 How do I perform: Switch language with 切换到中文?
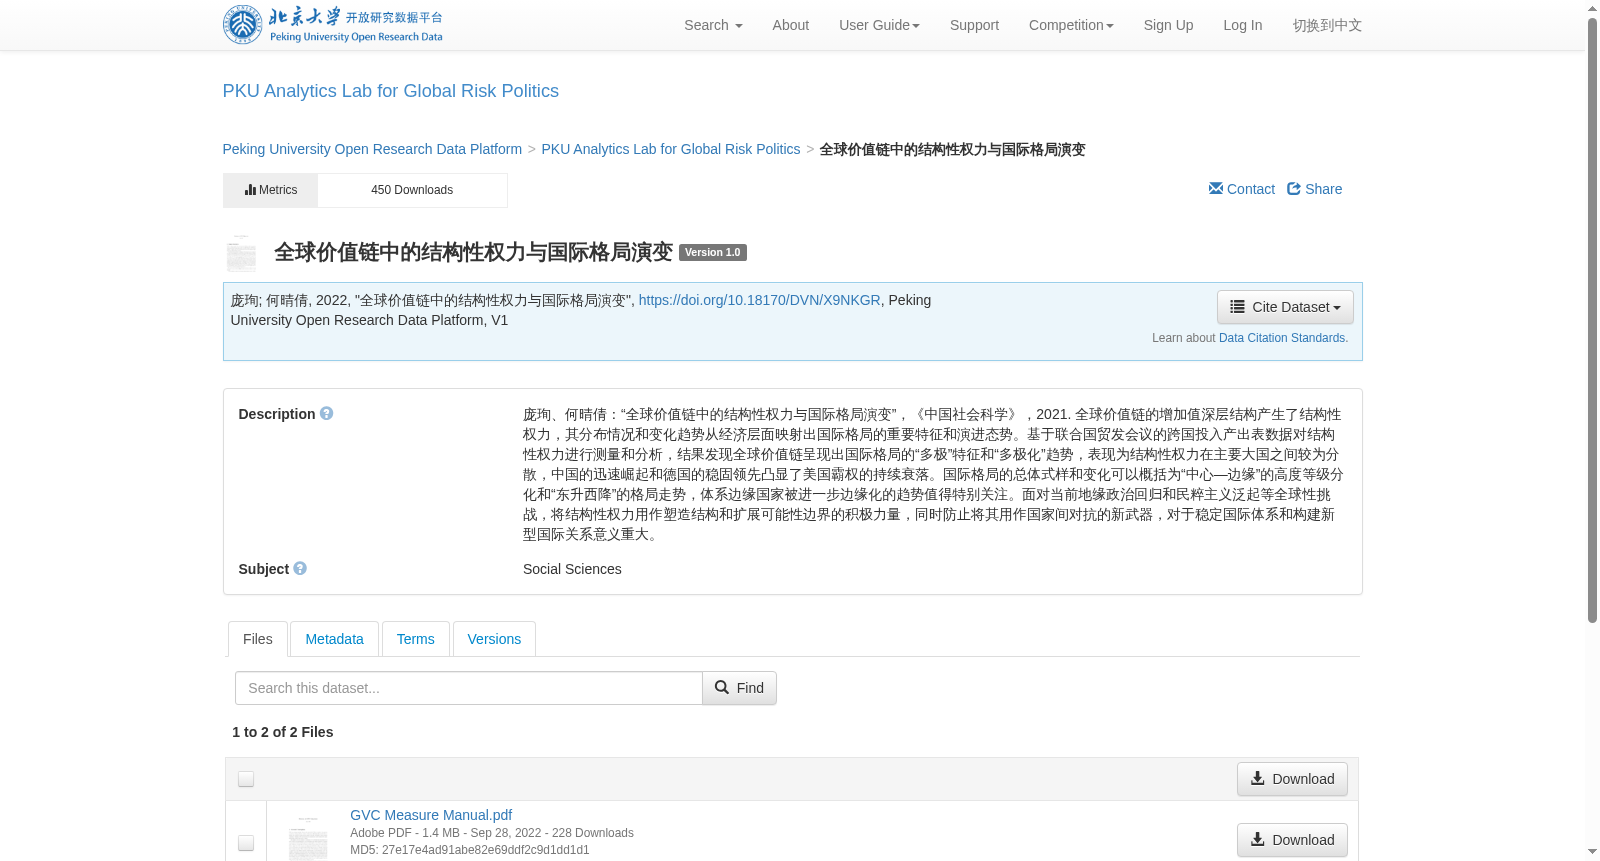coord(1327,25)
